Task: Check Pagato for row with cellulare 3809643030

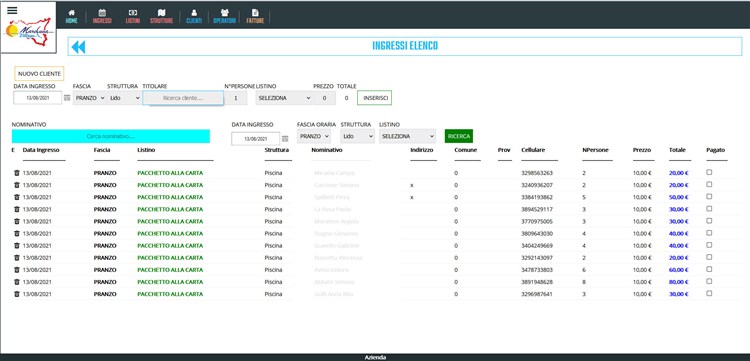Action: (x=709, y=232)
